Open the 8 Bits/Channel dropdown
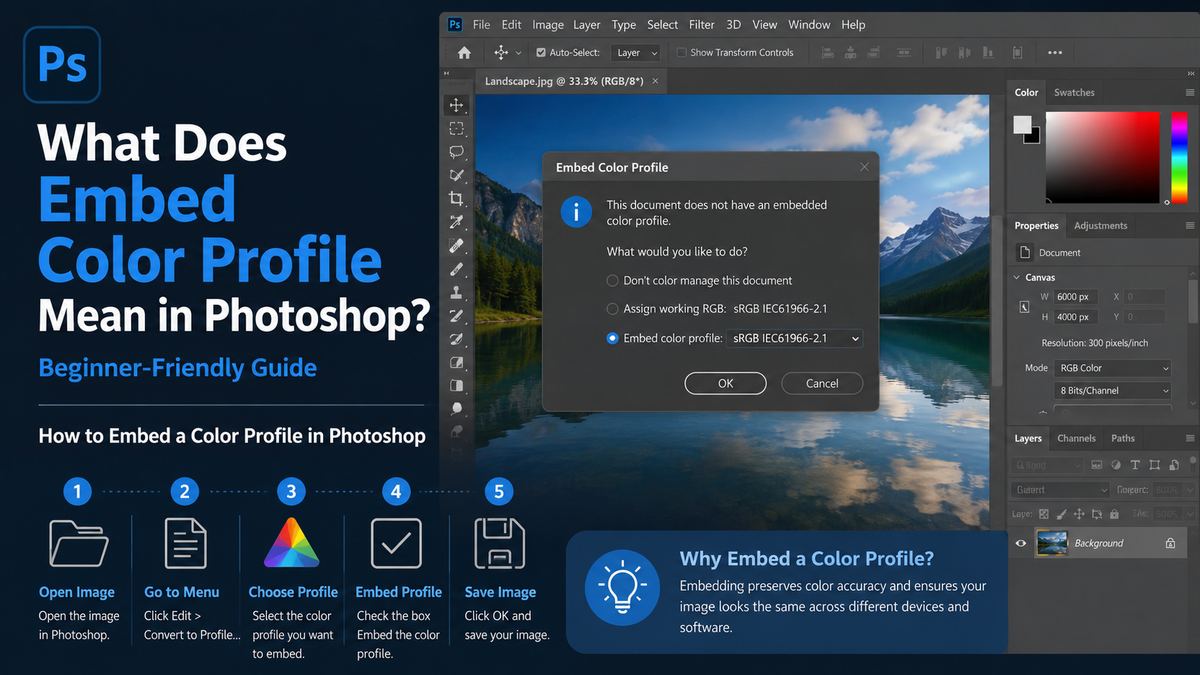 pos(1112,391)
